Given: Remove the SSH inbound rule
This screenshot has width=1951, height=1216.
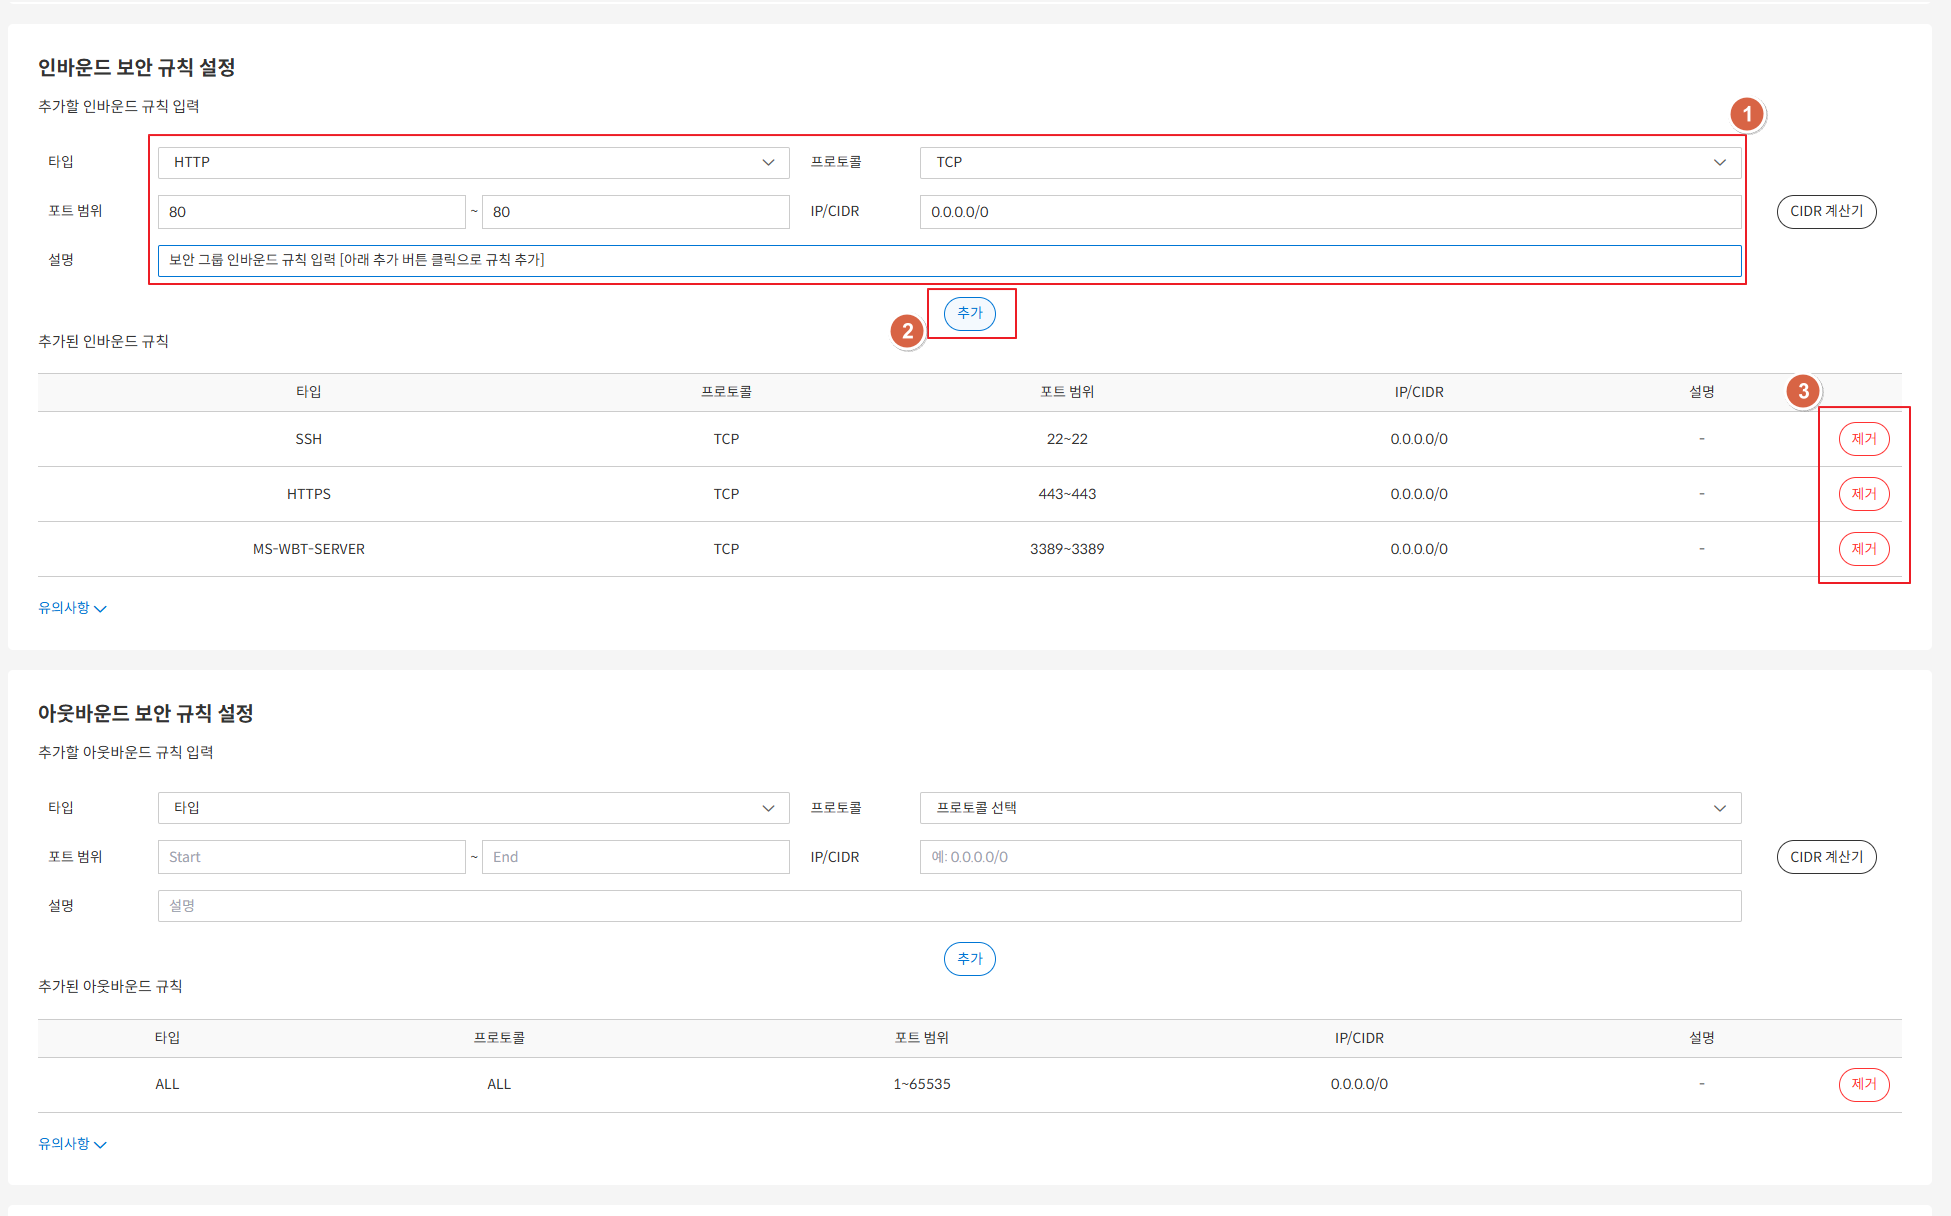Looking at the screenshot, I should pos(1863,439).
